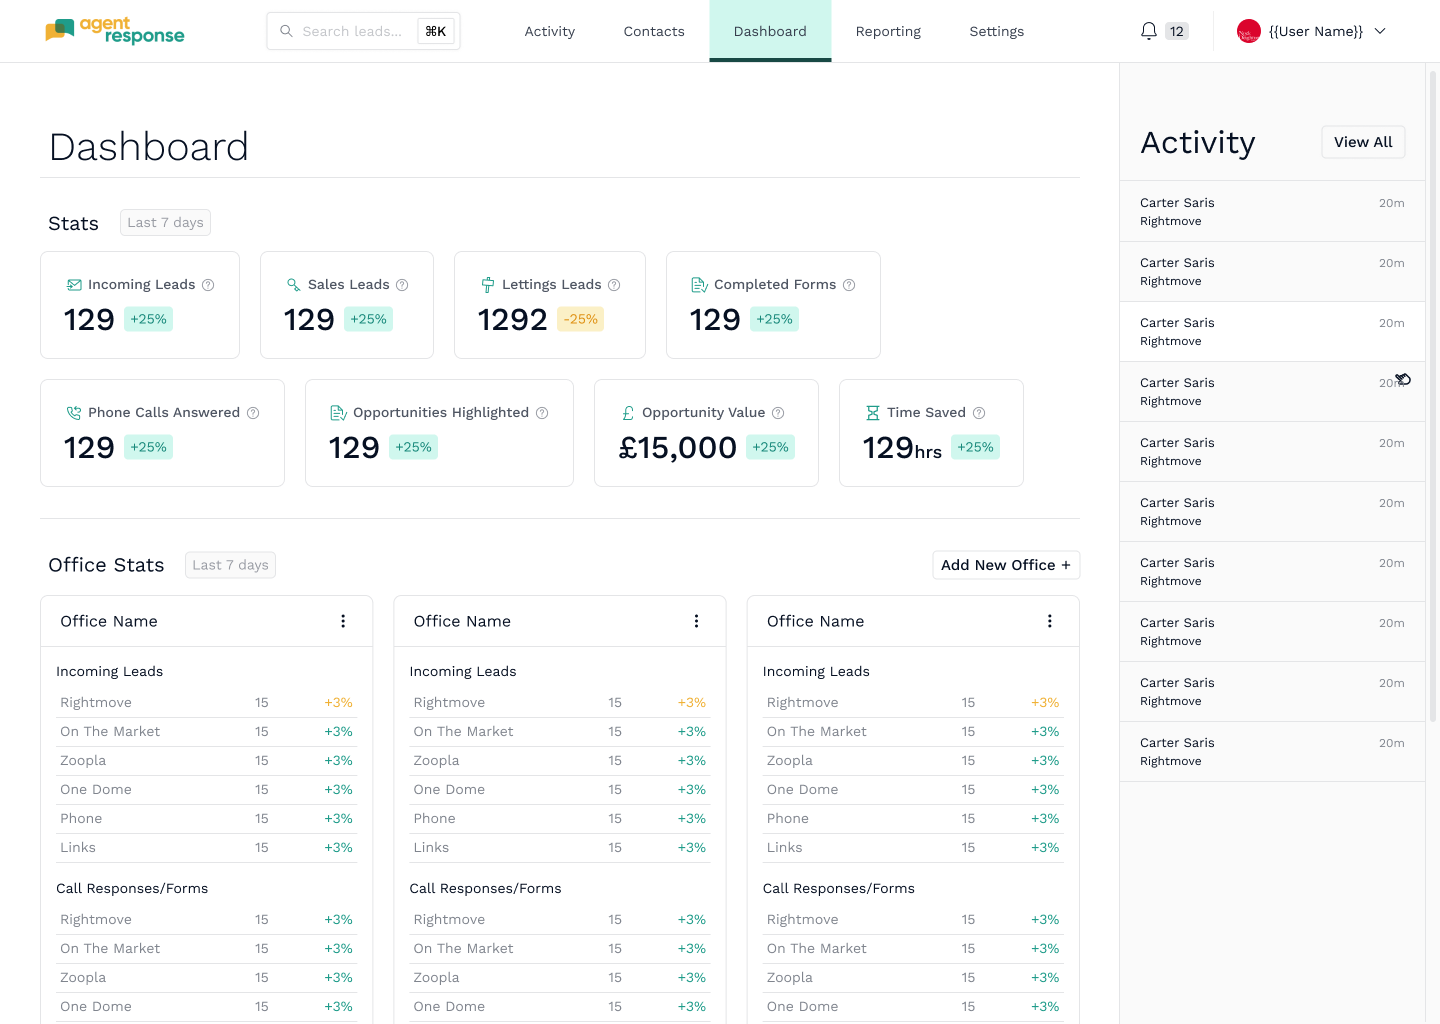This screenshot has width=1440, height=1024.
Task: Click info icon beside Completed Forms
Action: (x=849, y=285)
